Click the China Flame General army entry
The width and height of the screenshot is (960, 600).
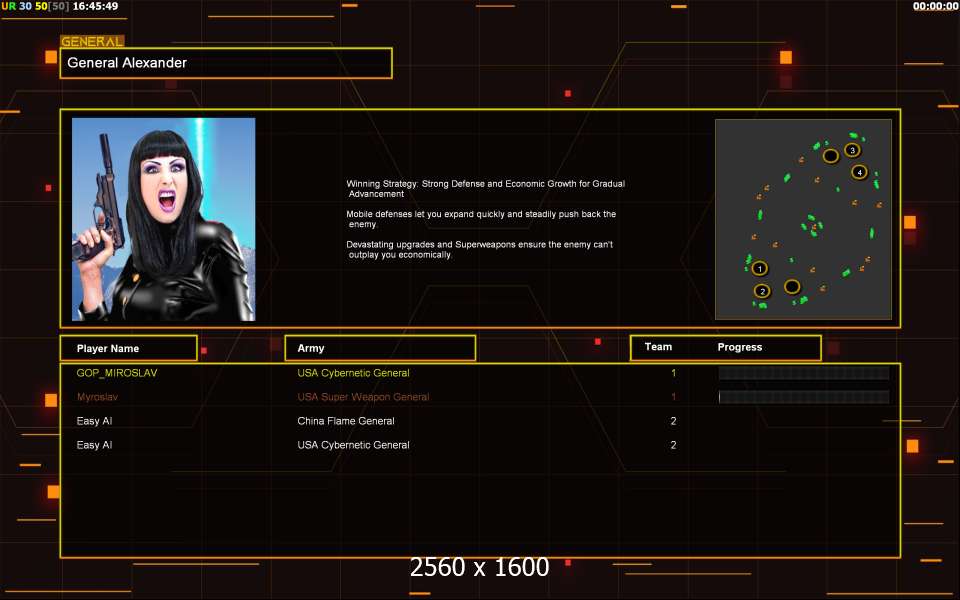coord(346,421)
